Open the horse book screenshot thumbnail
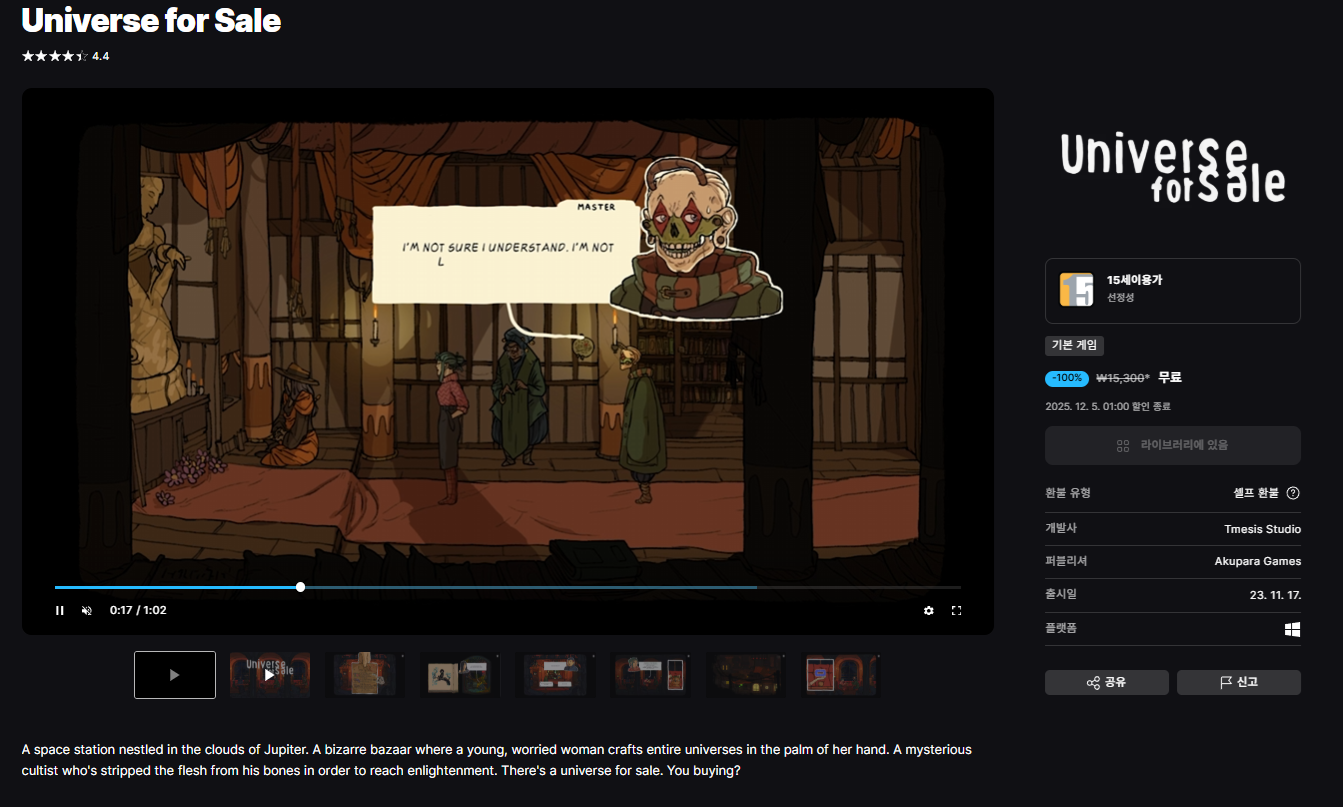 coord(460,675)
